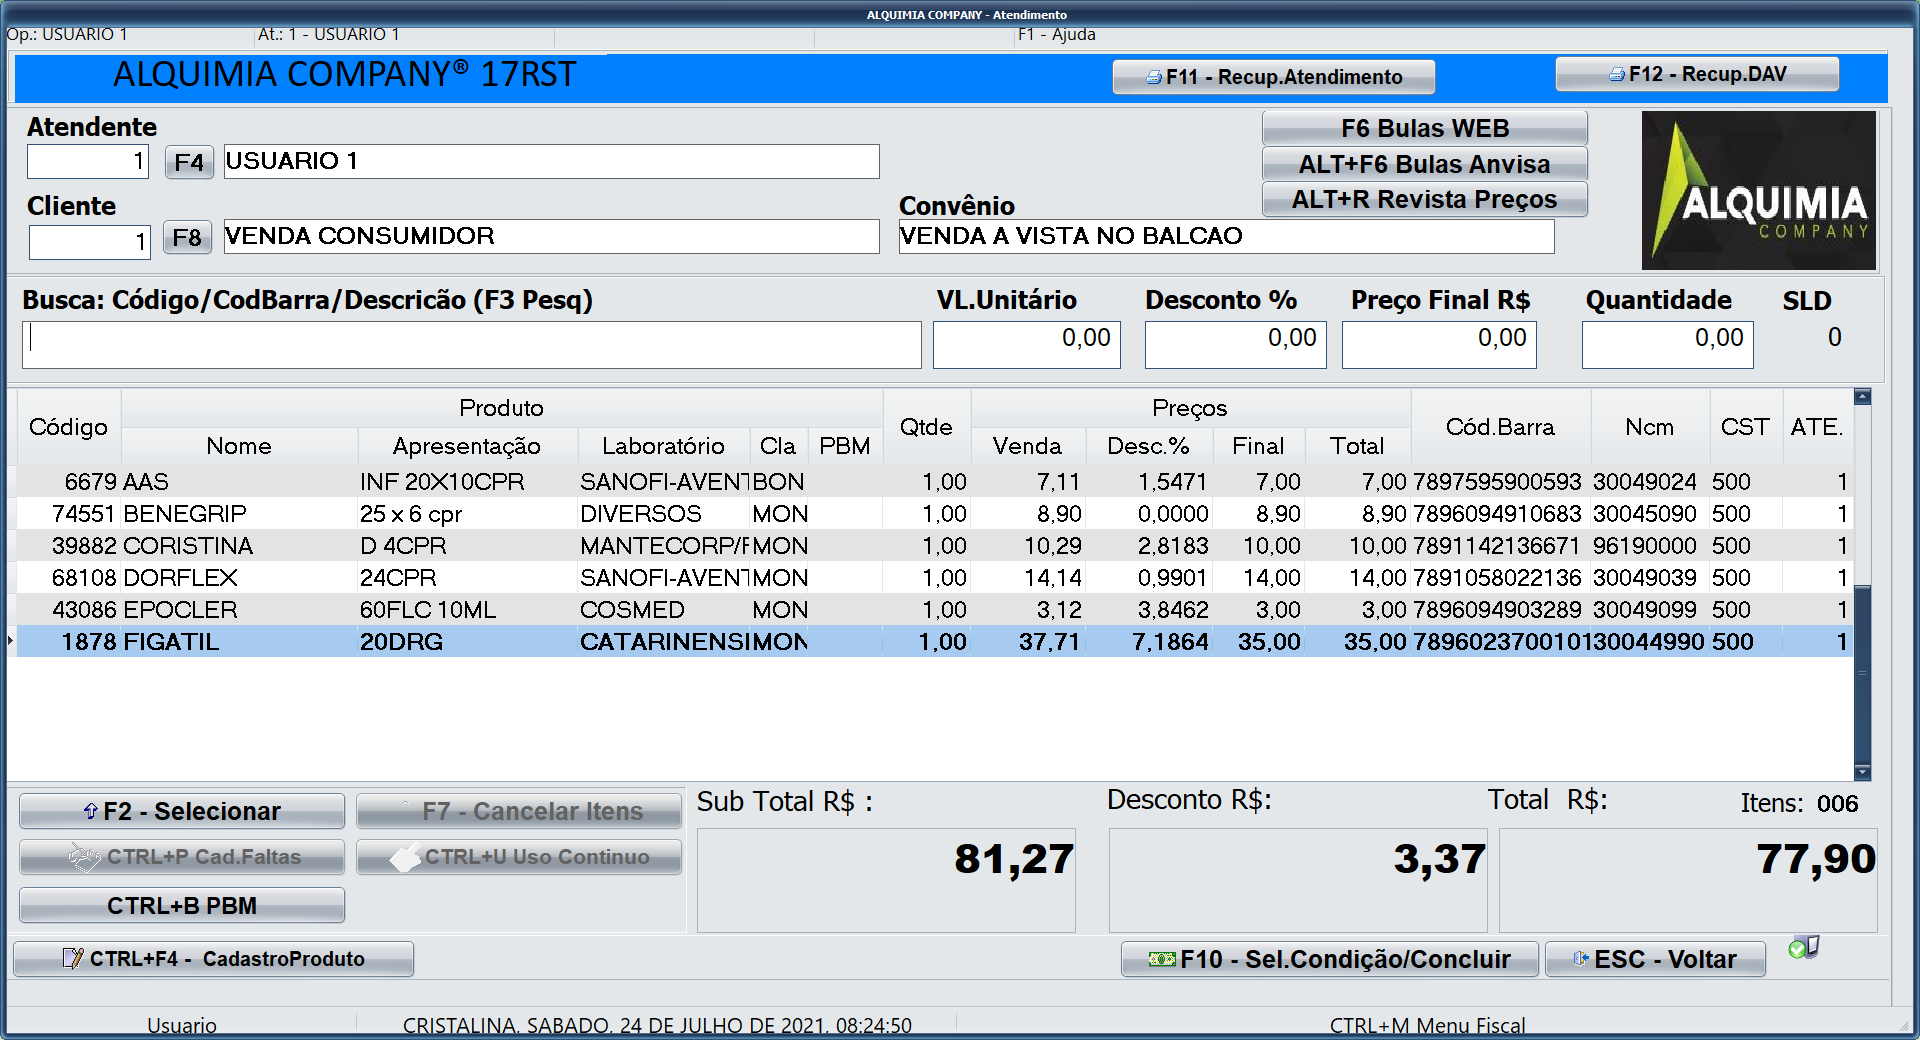Click the 81,27 sub total value
Screen dimensions: 1920x1040
click(1014, 859)
